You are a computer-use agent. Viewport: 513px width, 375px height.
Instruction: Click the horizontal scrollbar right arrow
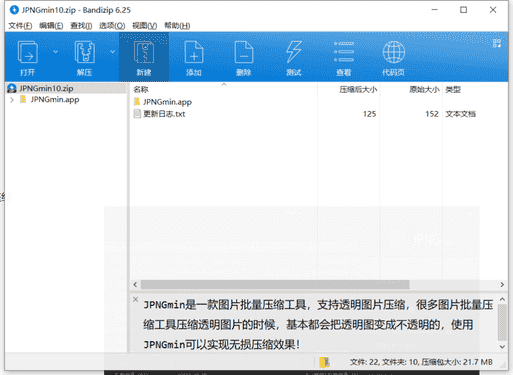502,284
